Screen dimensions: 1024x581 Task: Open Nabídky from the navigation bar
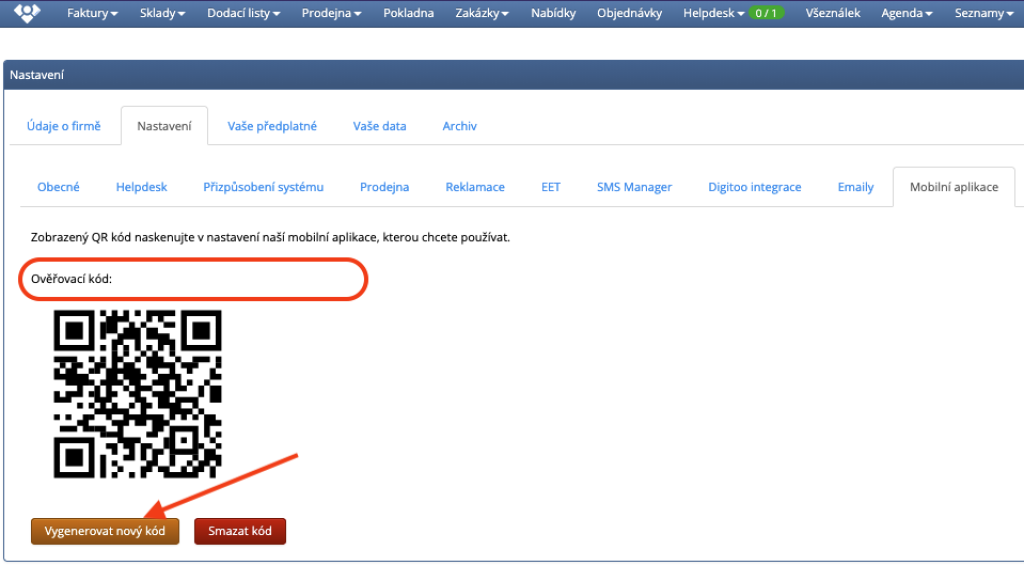(553, 14)
